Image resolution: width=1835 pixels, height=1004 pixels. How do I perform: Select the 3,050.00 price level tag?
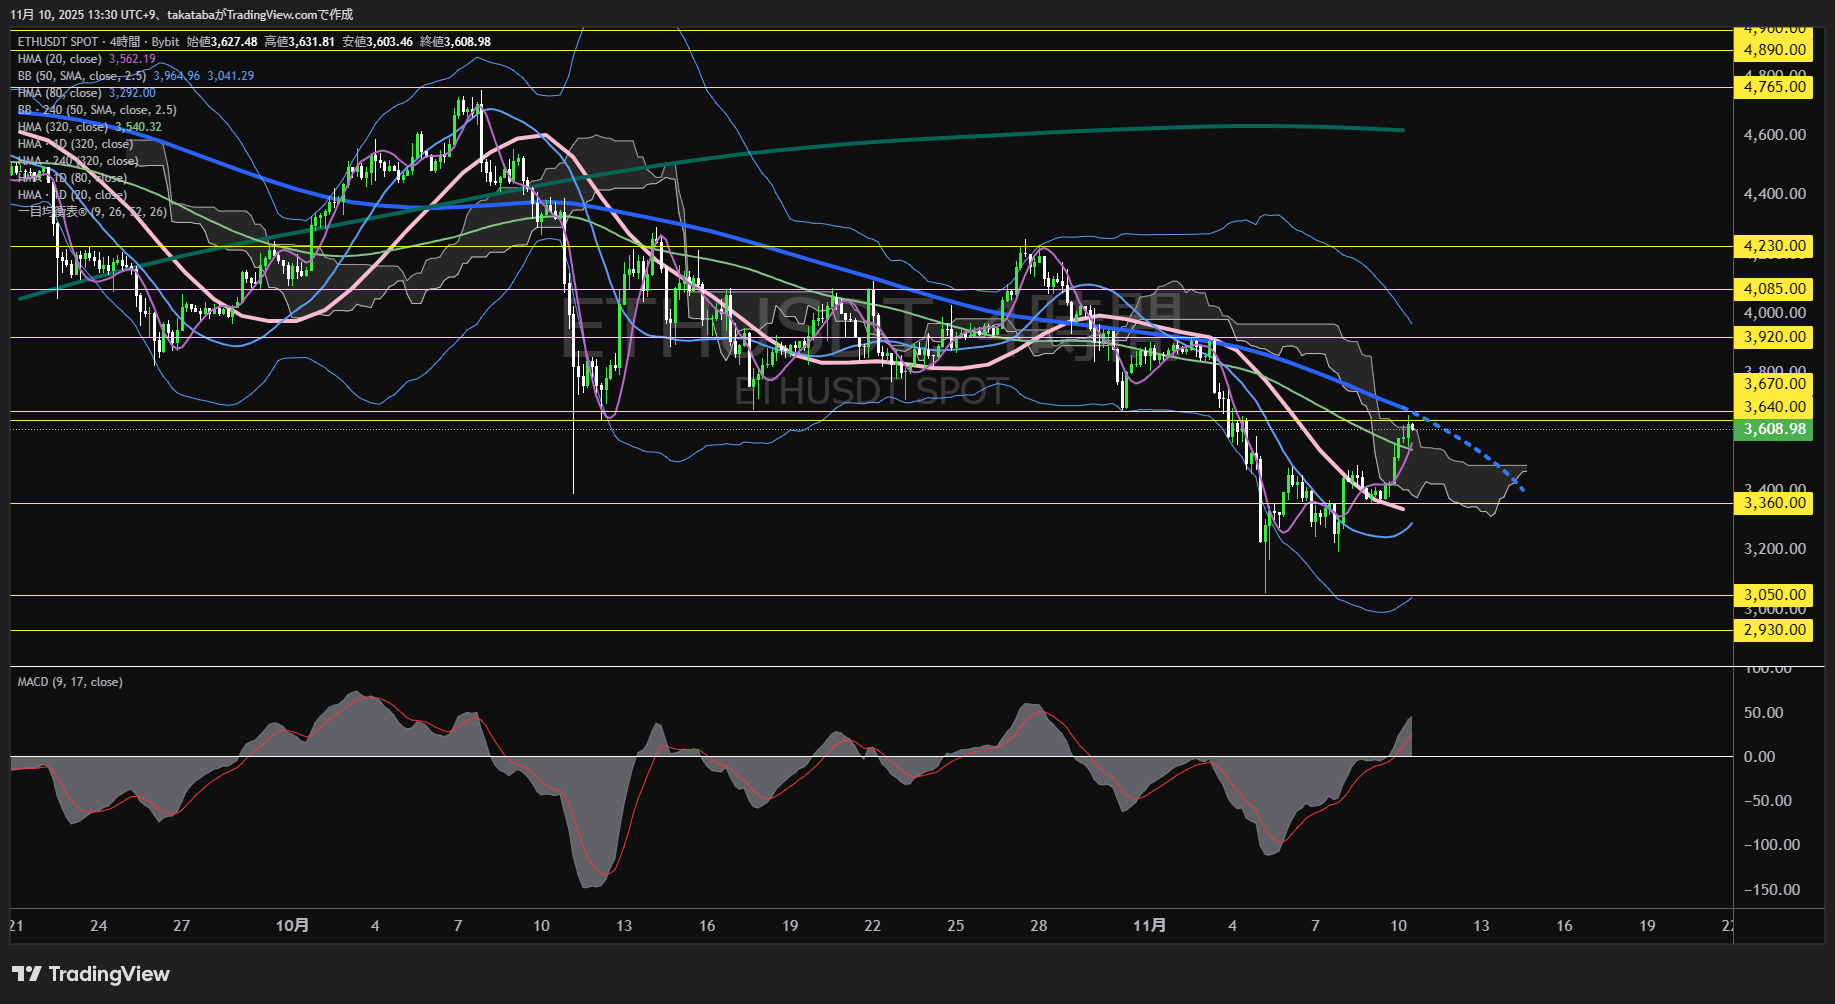click(1775, 595)
